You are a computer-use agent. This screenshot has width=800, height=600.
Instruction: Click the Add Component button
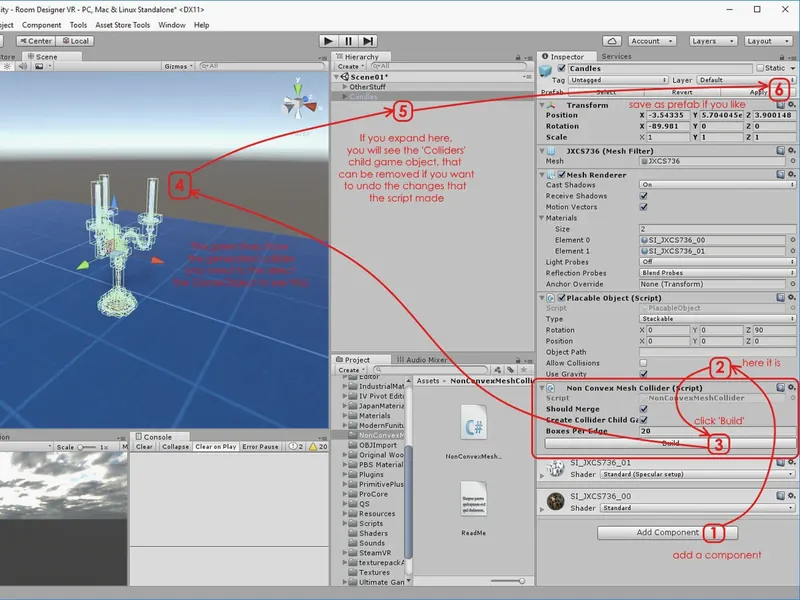(667, 533)
